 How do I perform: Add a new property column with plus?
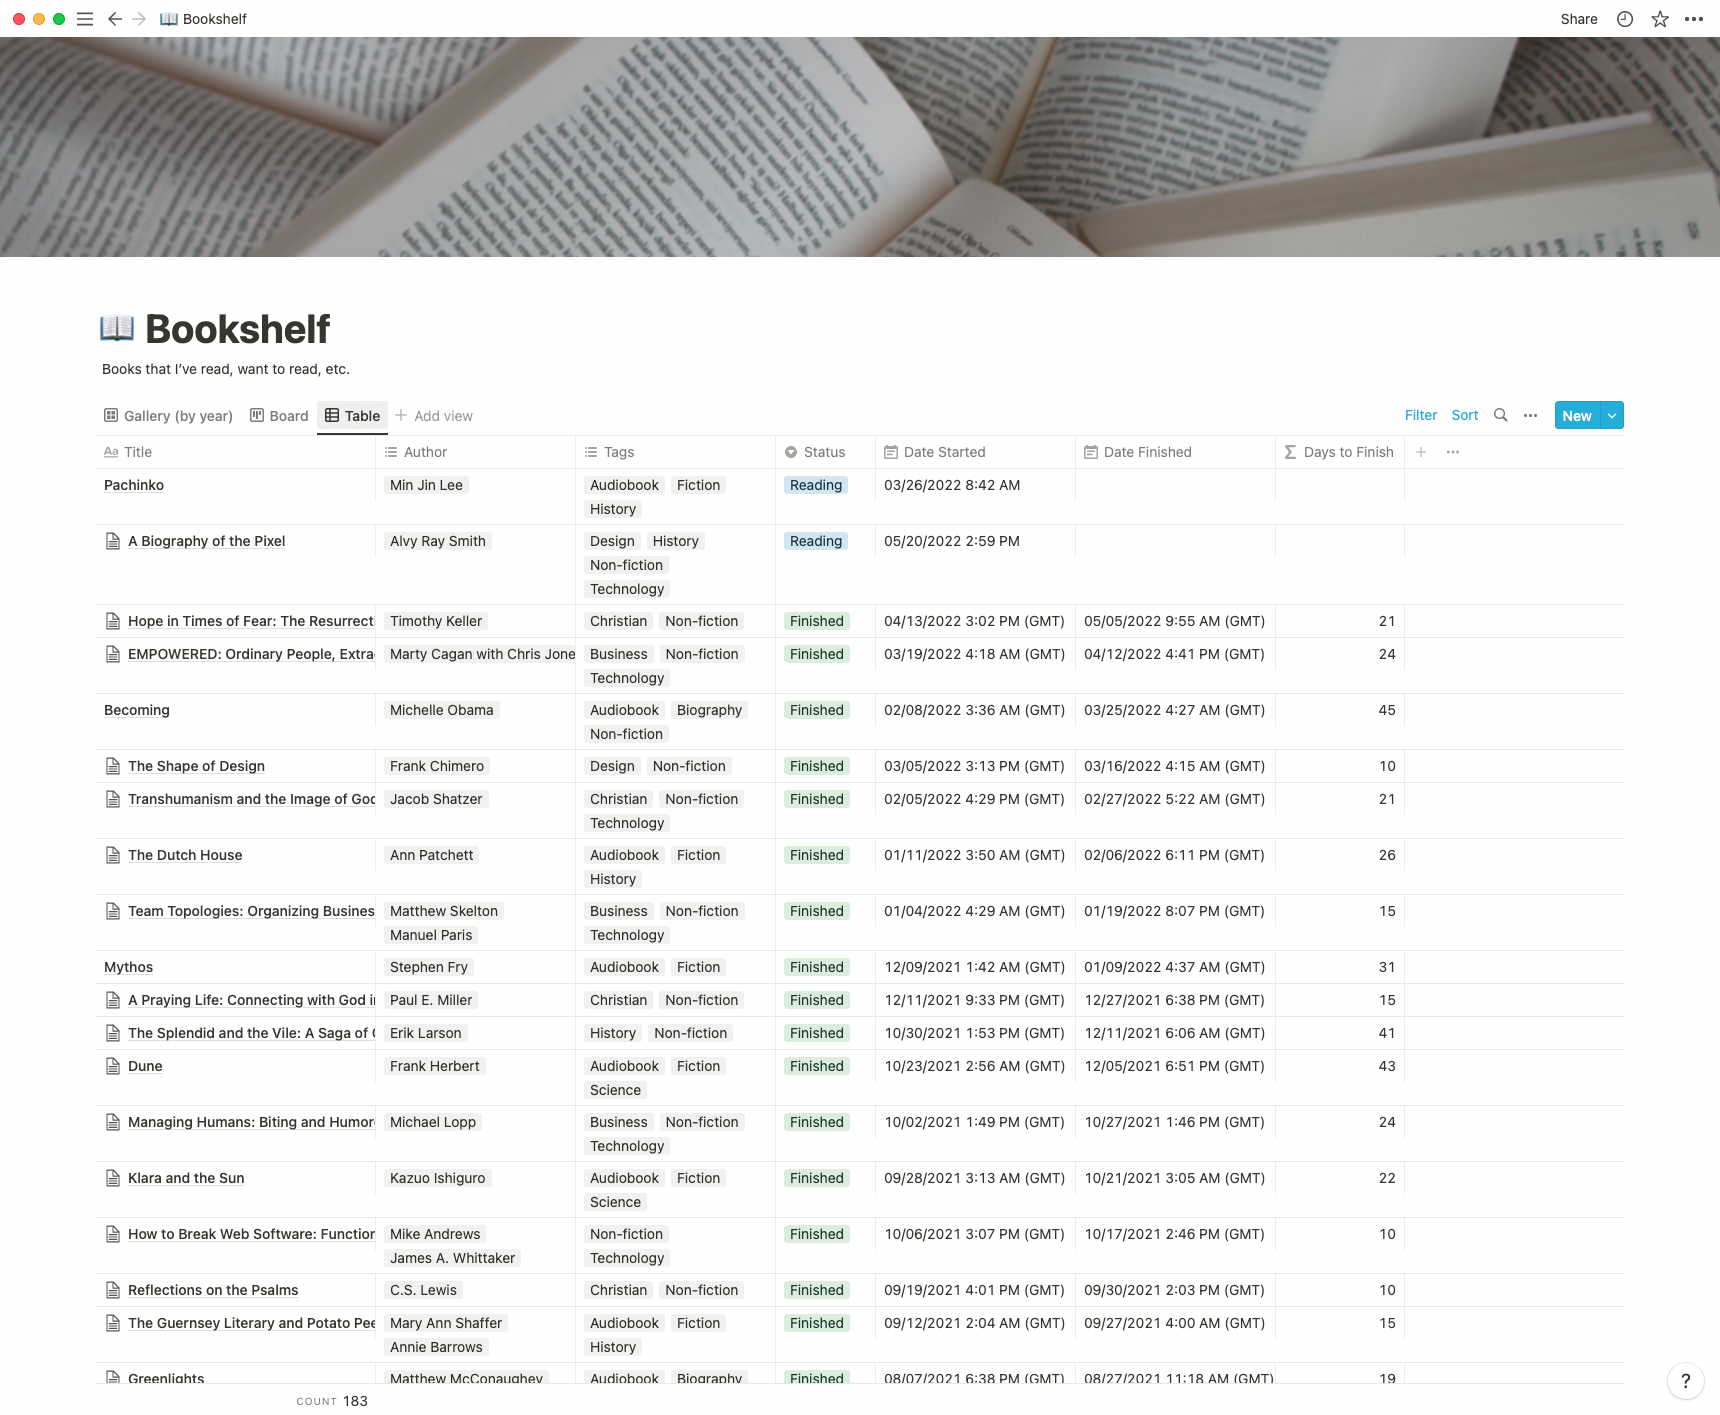coord(1420,452)
